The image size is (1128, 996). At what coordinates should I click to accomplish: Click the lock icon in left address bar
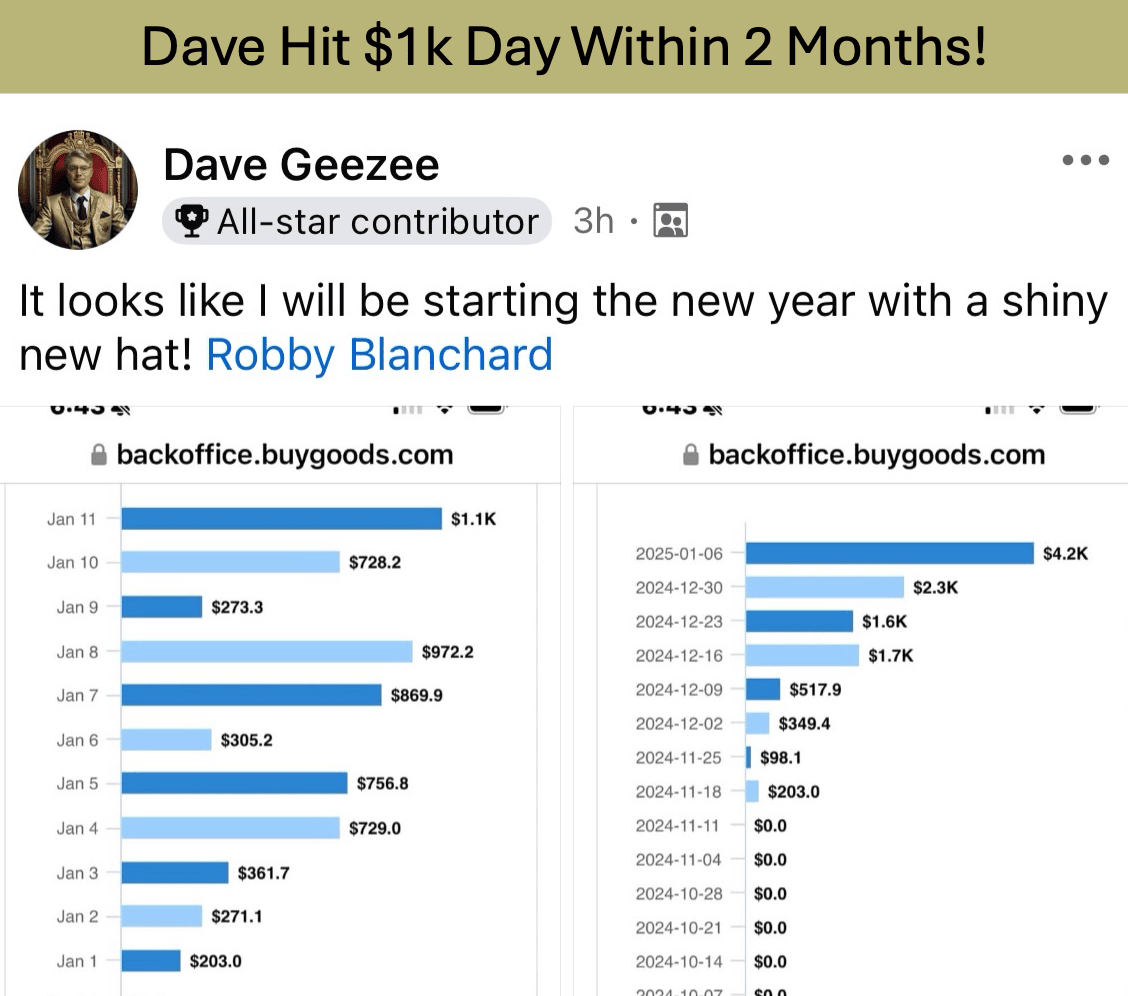99,454
